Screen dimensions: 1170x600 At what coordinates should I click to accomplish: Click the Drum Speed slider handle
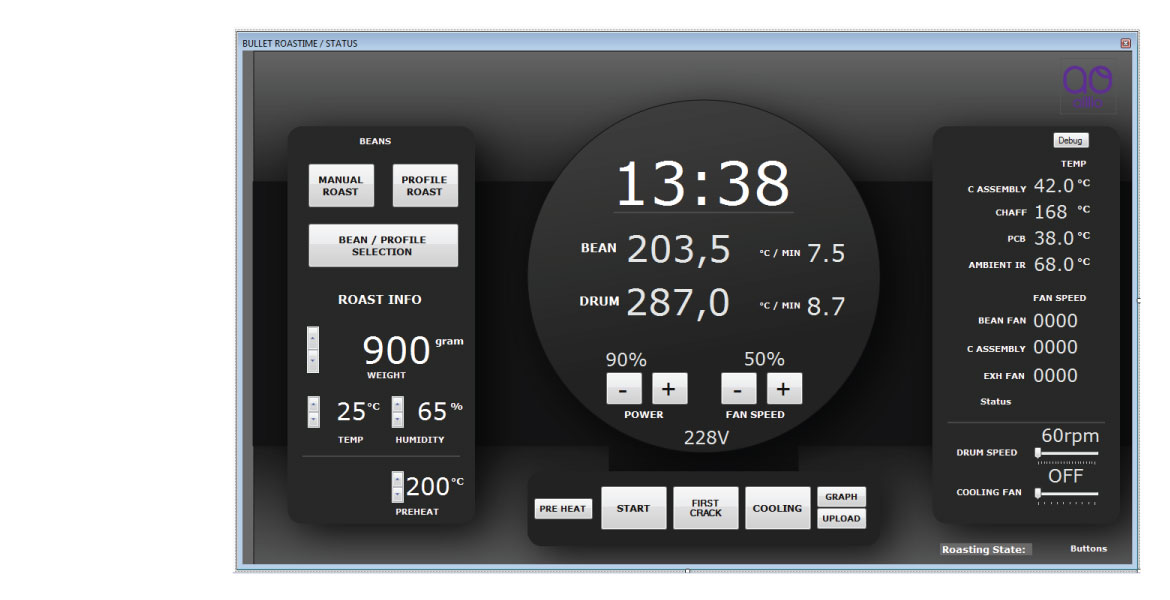point(1038,453)
